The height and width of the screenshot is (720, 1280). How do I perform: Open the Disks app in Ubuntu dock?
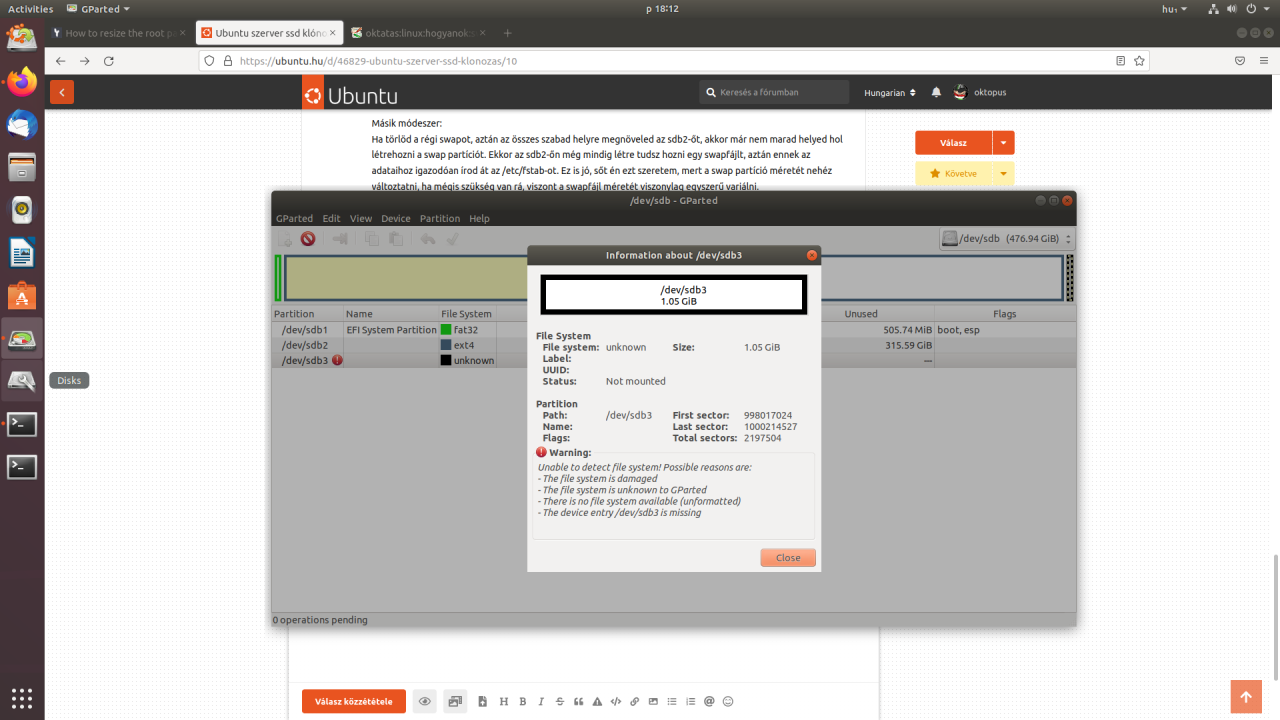click(22, 380)
